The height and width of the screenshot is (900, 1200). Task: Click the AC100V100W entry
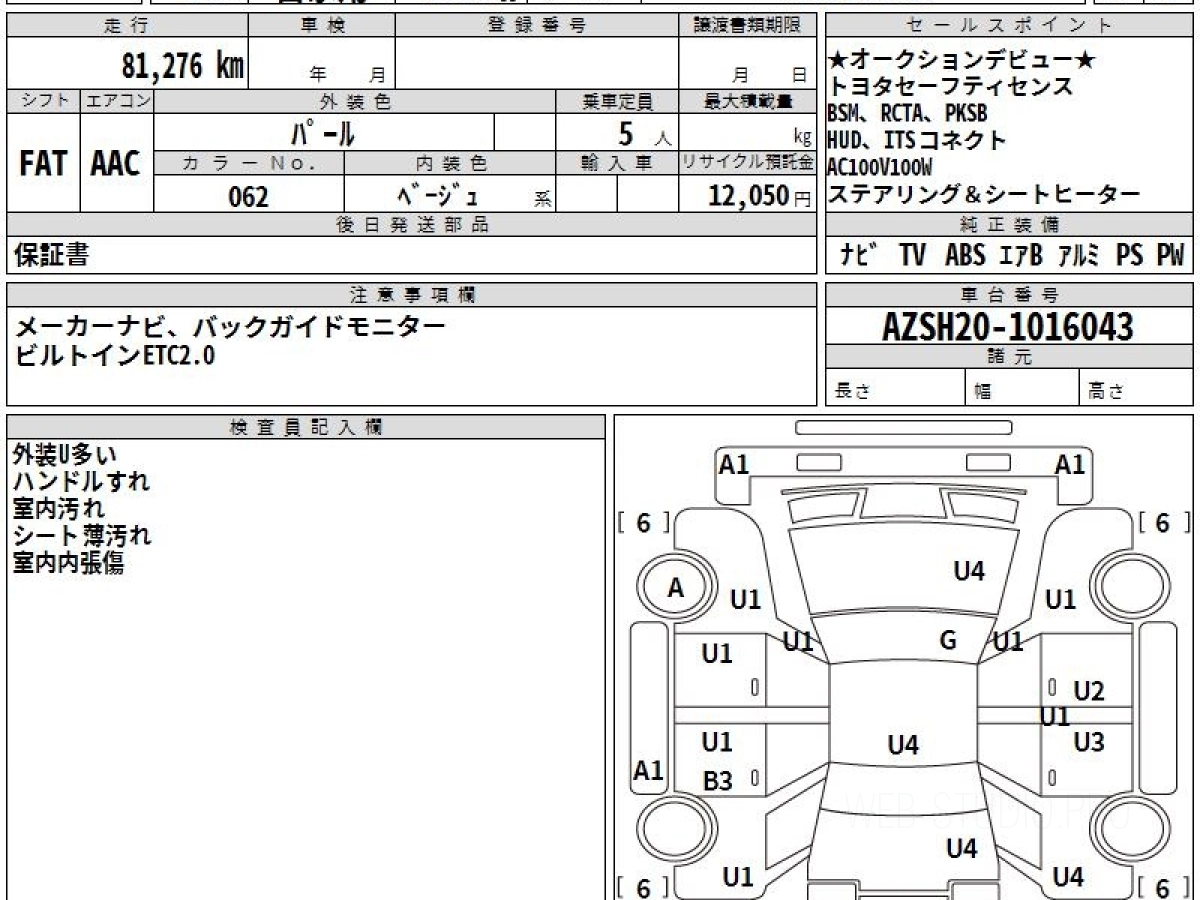(x=880, y=167)
